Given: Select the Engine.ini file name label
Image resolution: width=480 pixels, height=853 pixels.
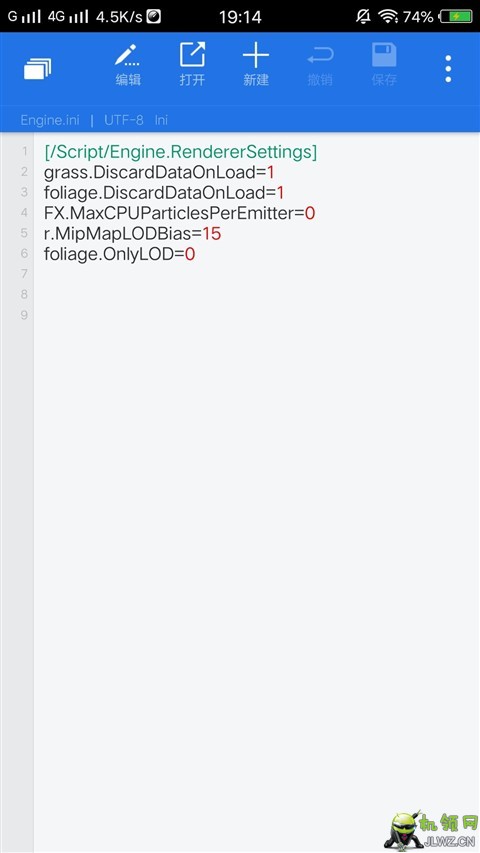Looking at the screenshot, I should point(50,120).
